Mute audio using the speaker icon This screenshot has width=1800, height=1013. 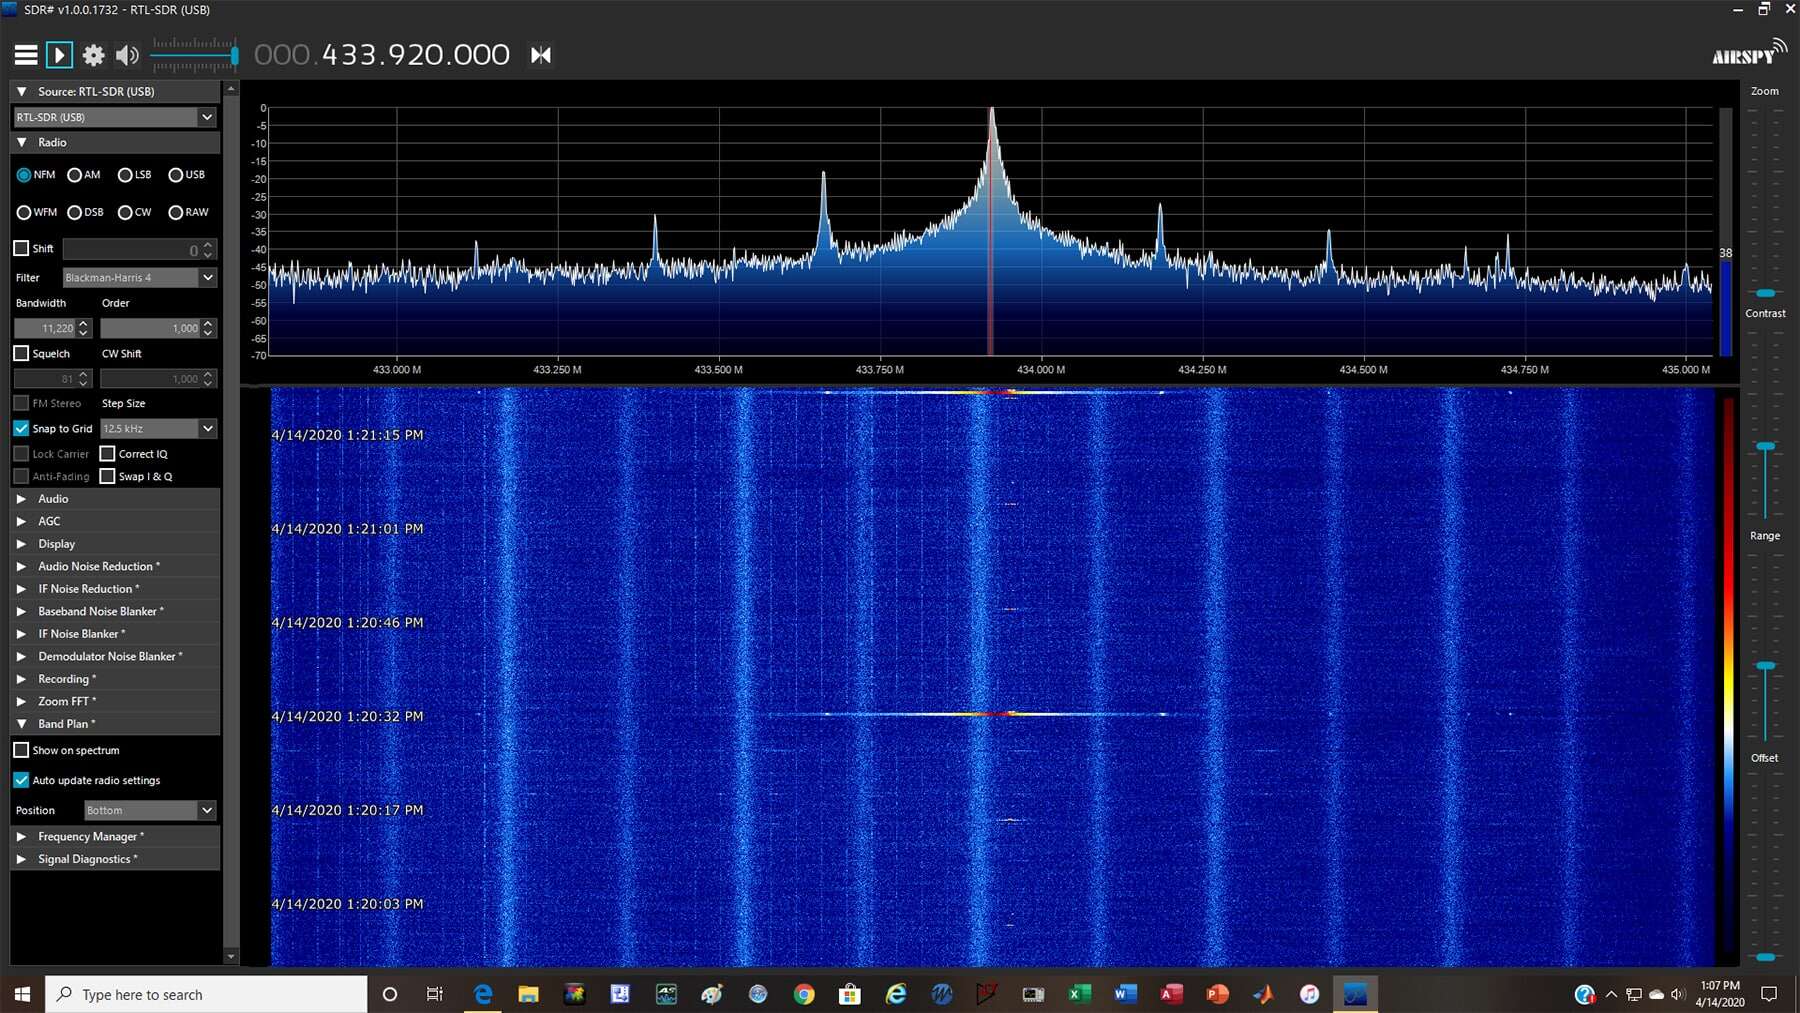[127, 55]
